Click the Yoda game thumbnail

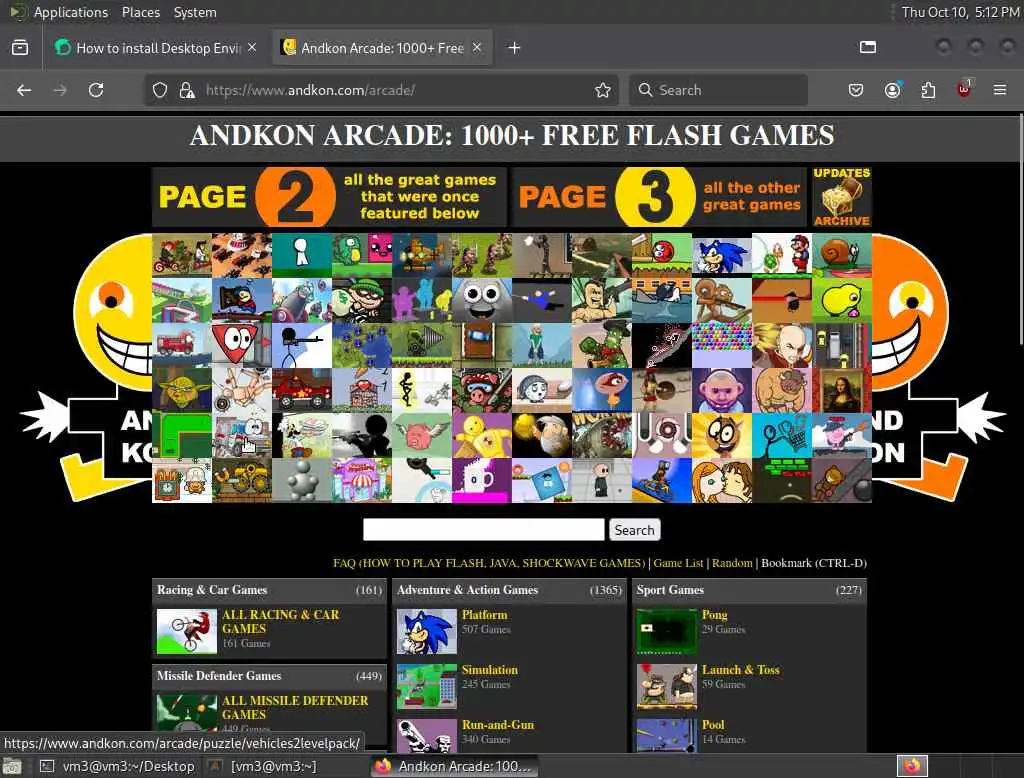(x=182, y=391)
